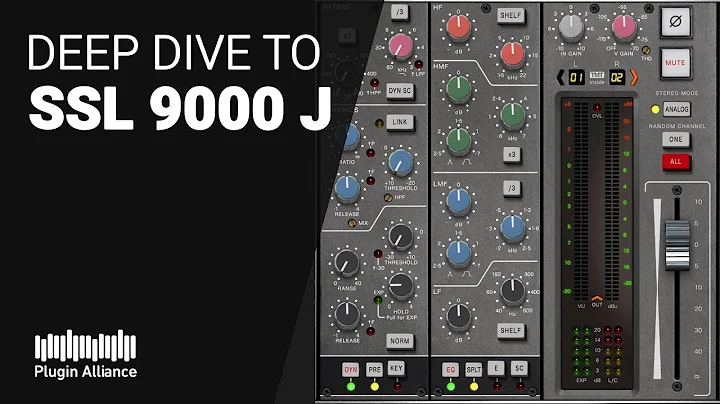Click the small compressor HPF trim knob

pos(388,197)
